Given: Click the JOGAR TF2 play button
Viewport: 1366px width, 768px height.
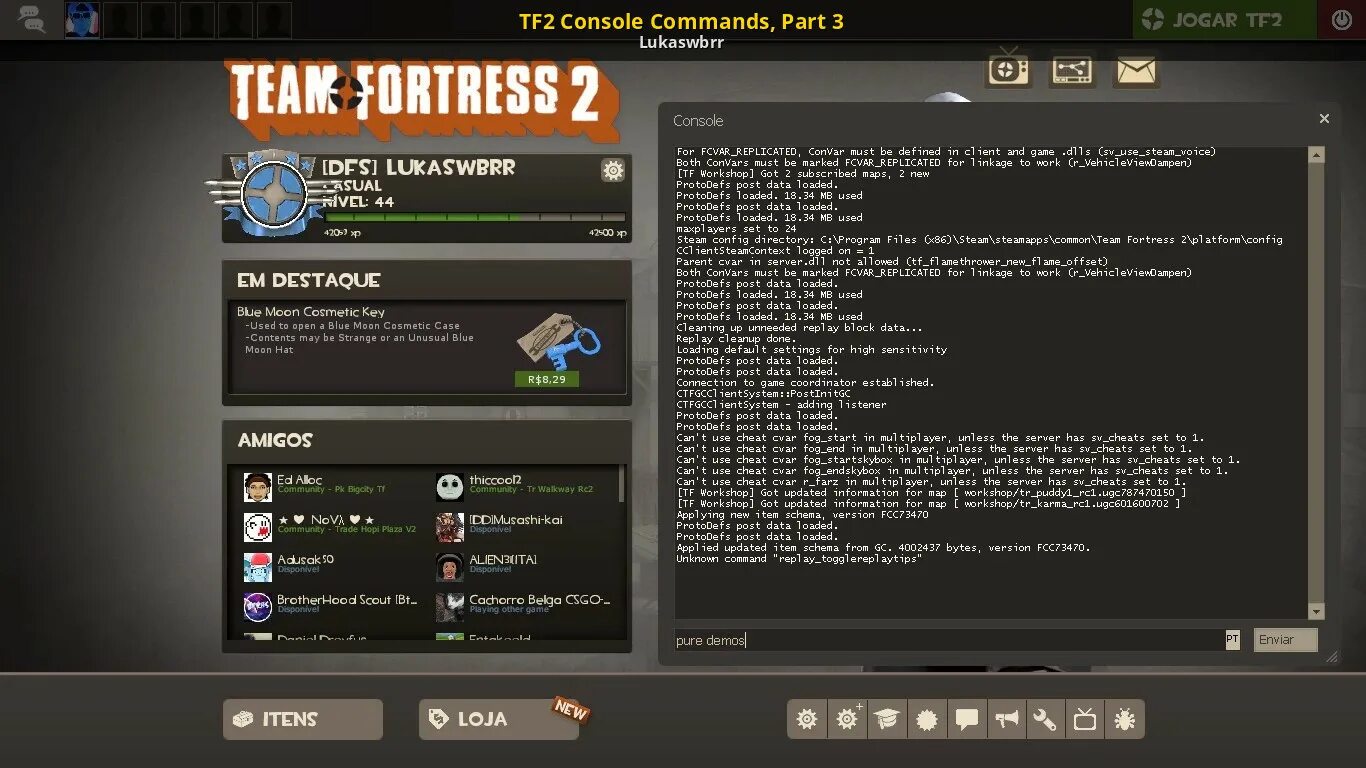Looking at the screenshot, I should click(1224, 19).
